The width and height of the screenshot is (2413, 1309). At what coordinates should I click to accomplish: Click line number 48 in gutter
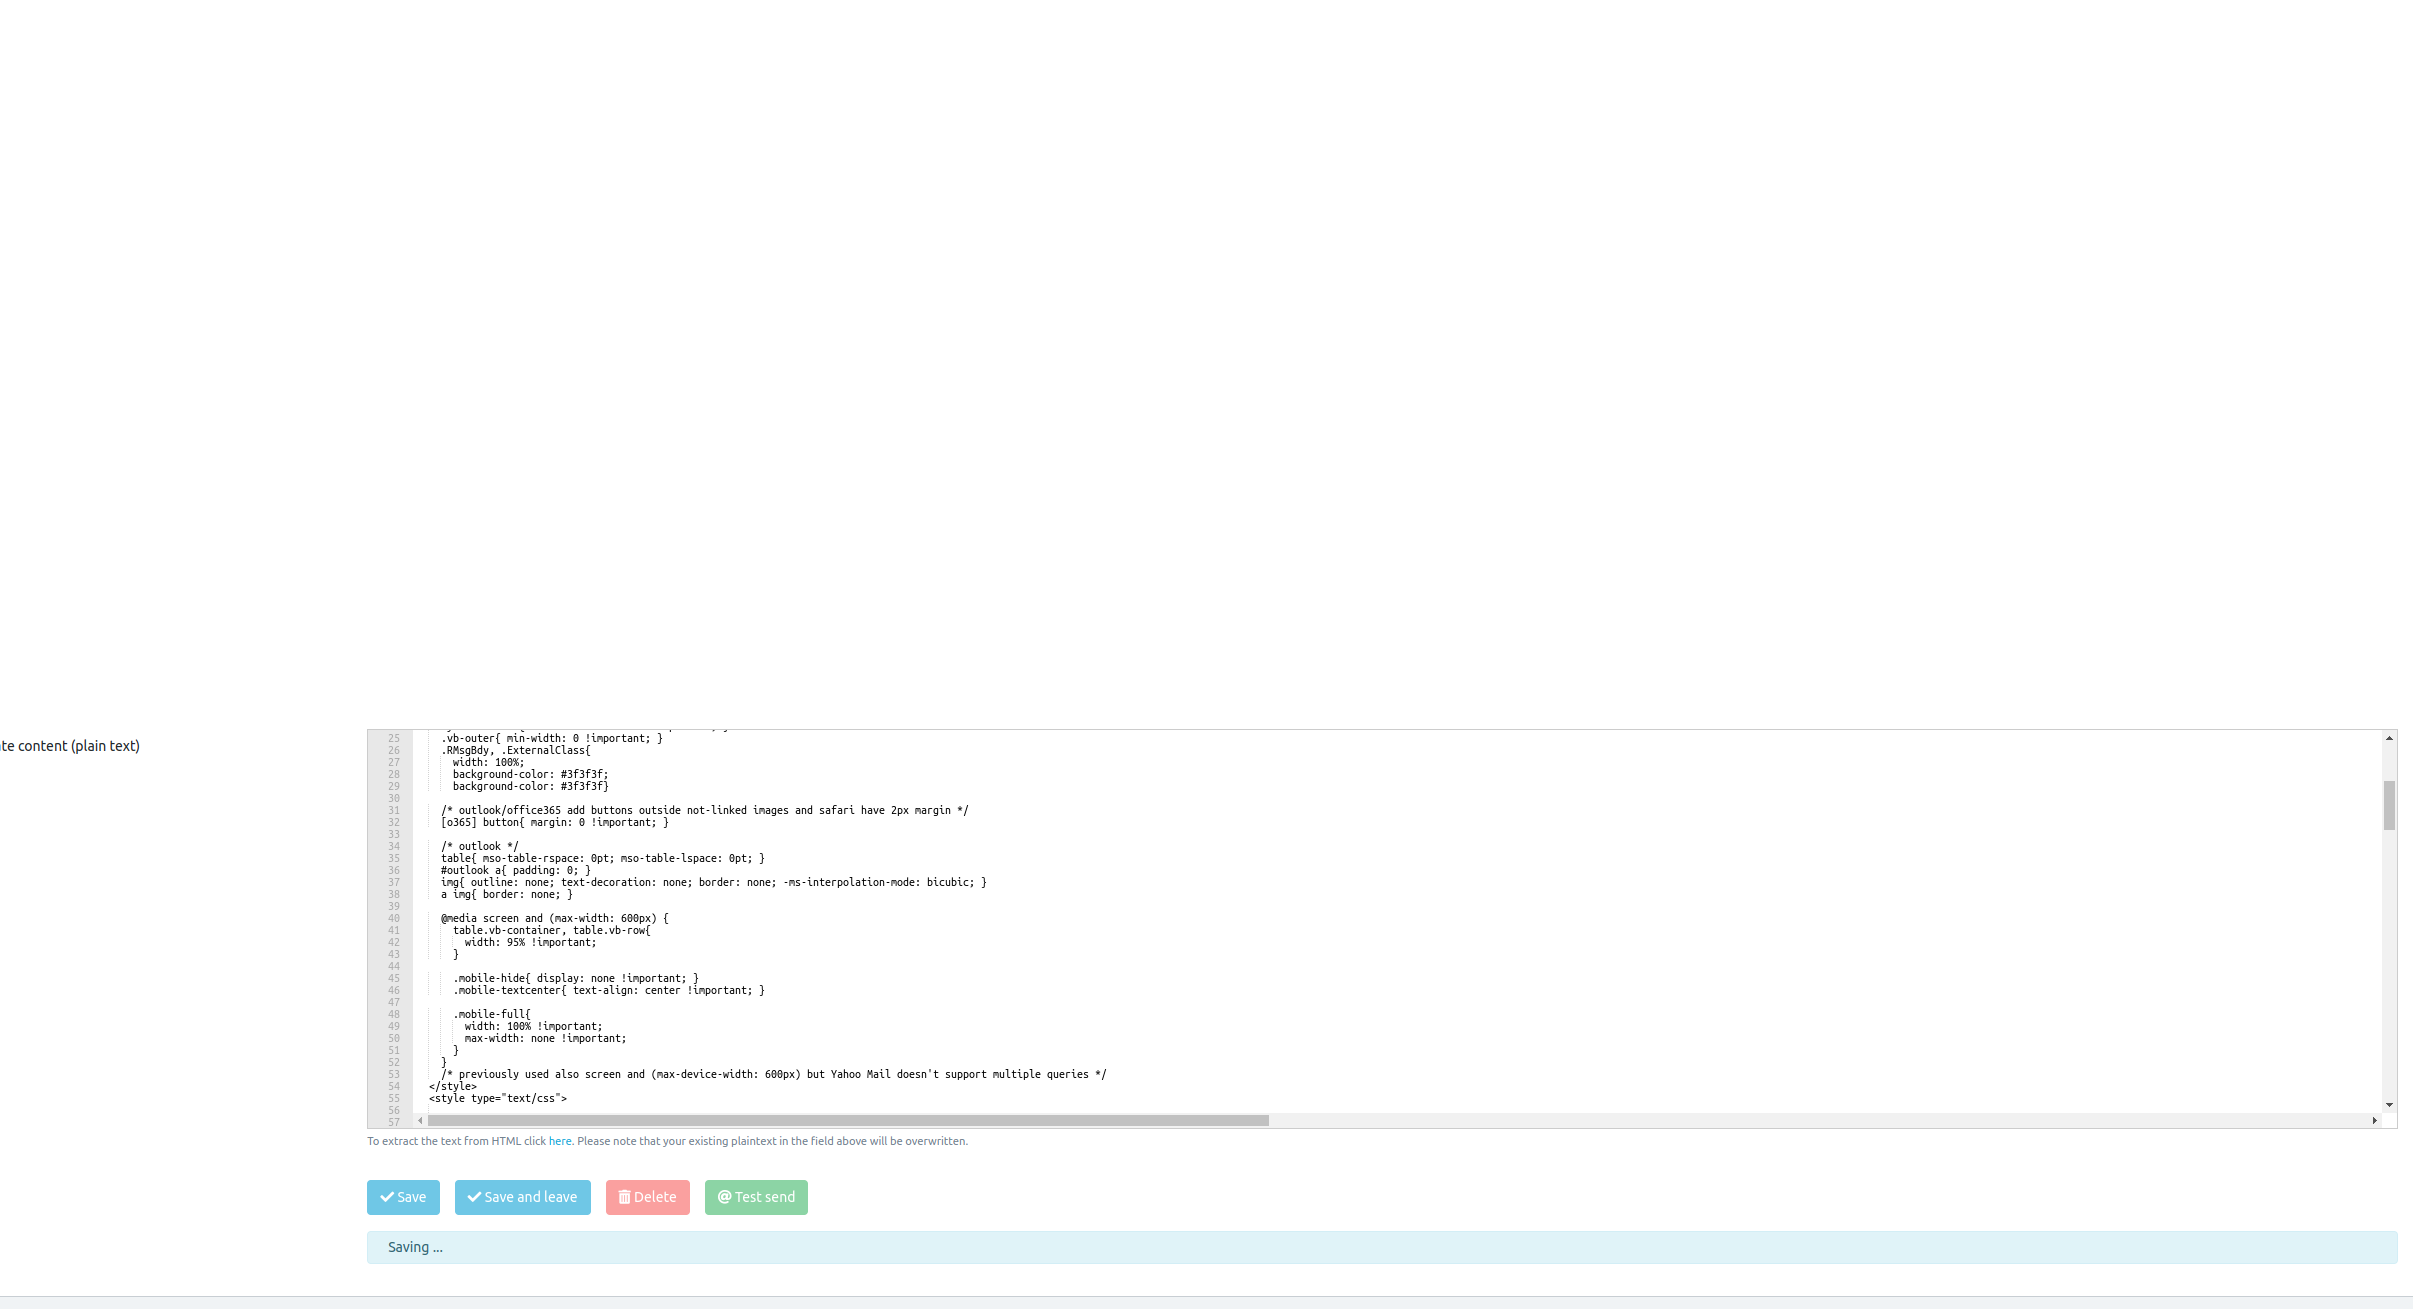394,1014
